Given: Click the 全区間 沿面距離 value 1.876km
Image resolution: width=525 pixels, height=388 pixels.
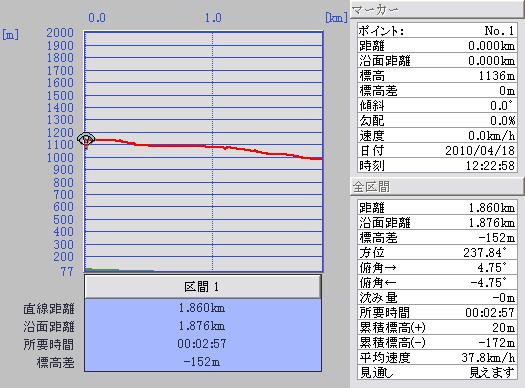Looking at the screenshot, I should pos(492,223).
